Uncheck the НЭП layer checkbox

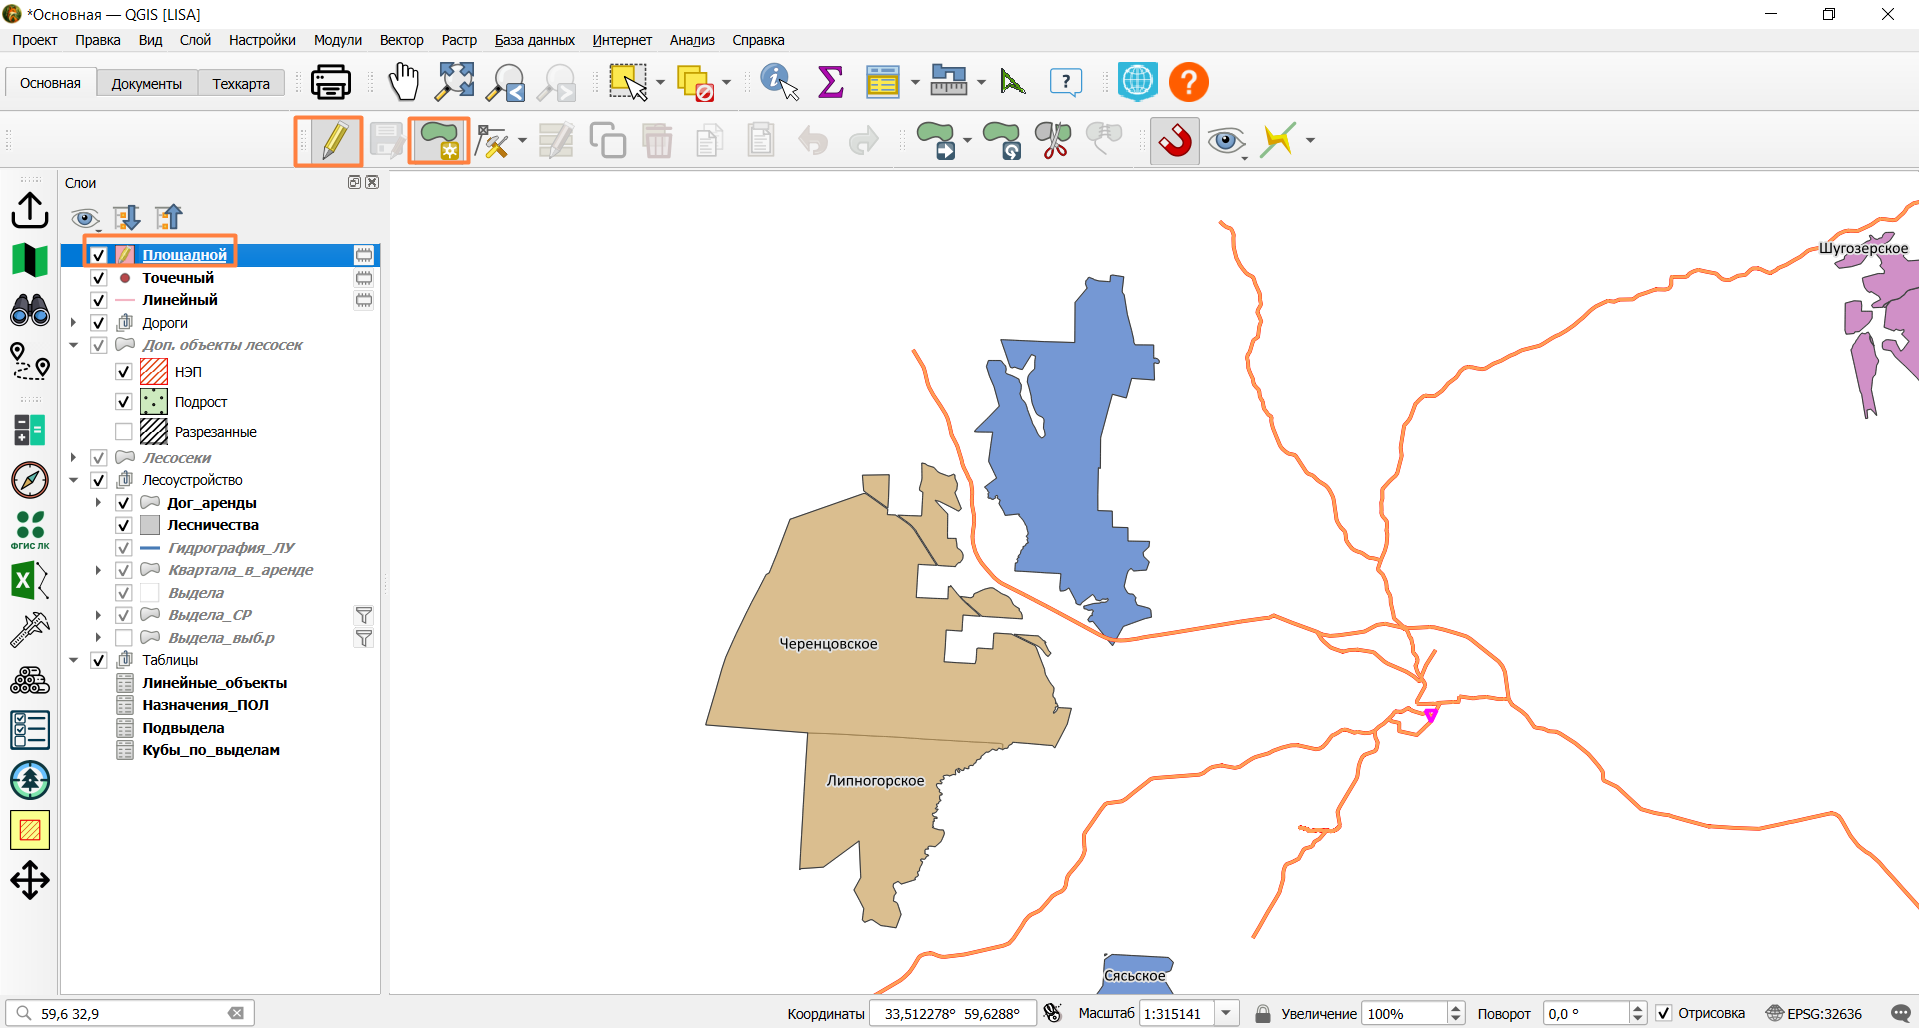pos(124,372)
